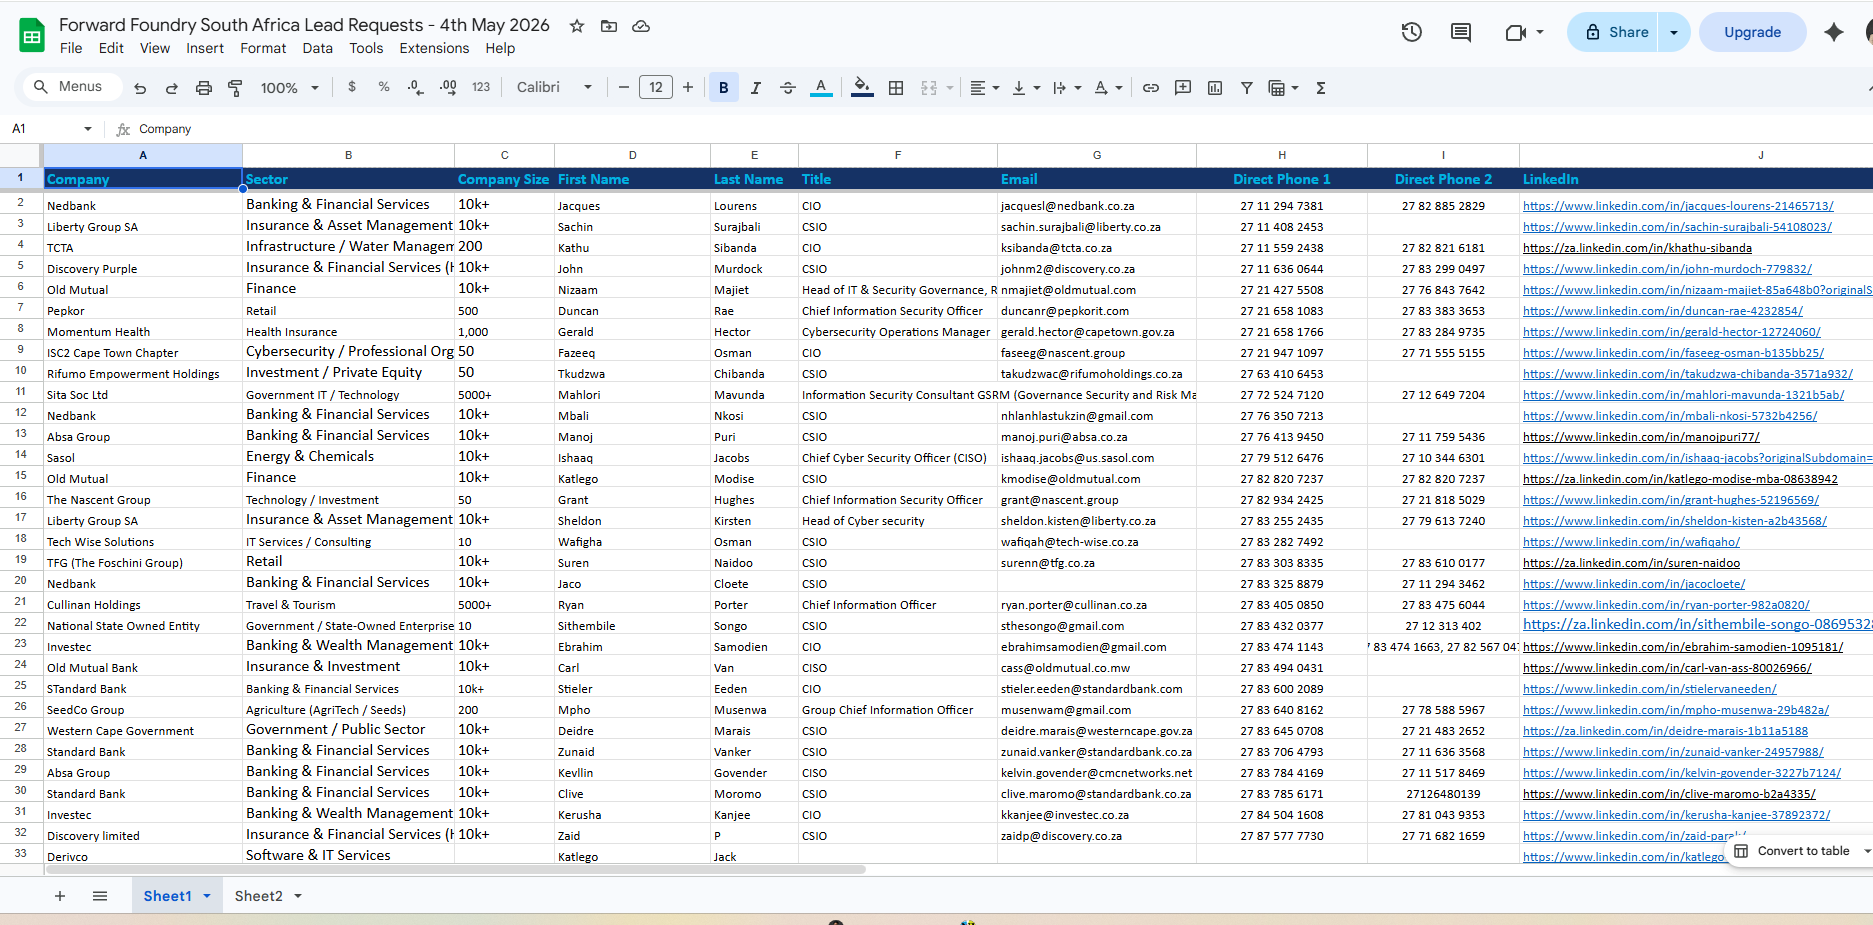Select the column F header
The height and width of the screenshot is (925, 1873).
tap(898, 155)
